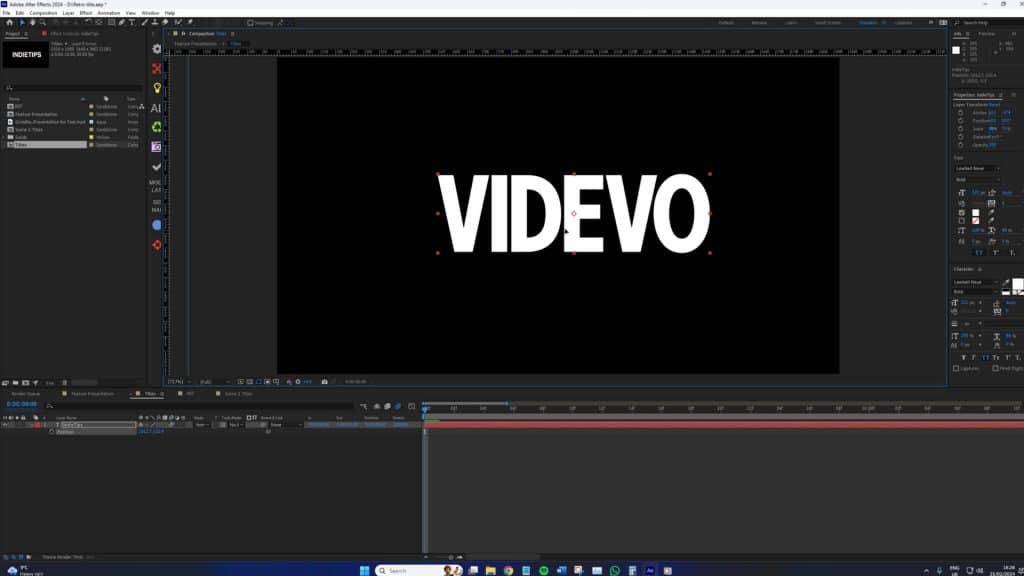Click the trash icon in the Project panel

[x=64, y=383]
